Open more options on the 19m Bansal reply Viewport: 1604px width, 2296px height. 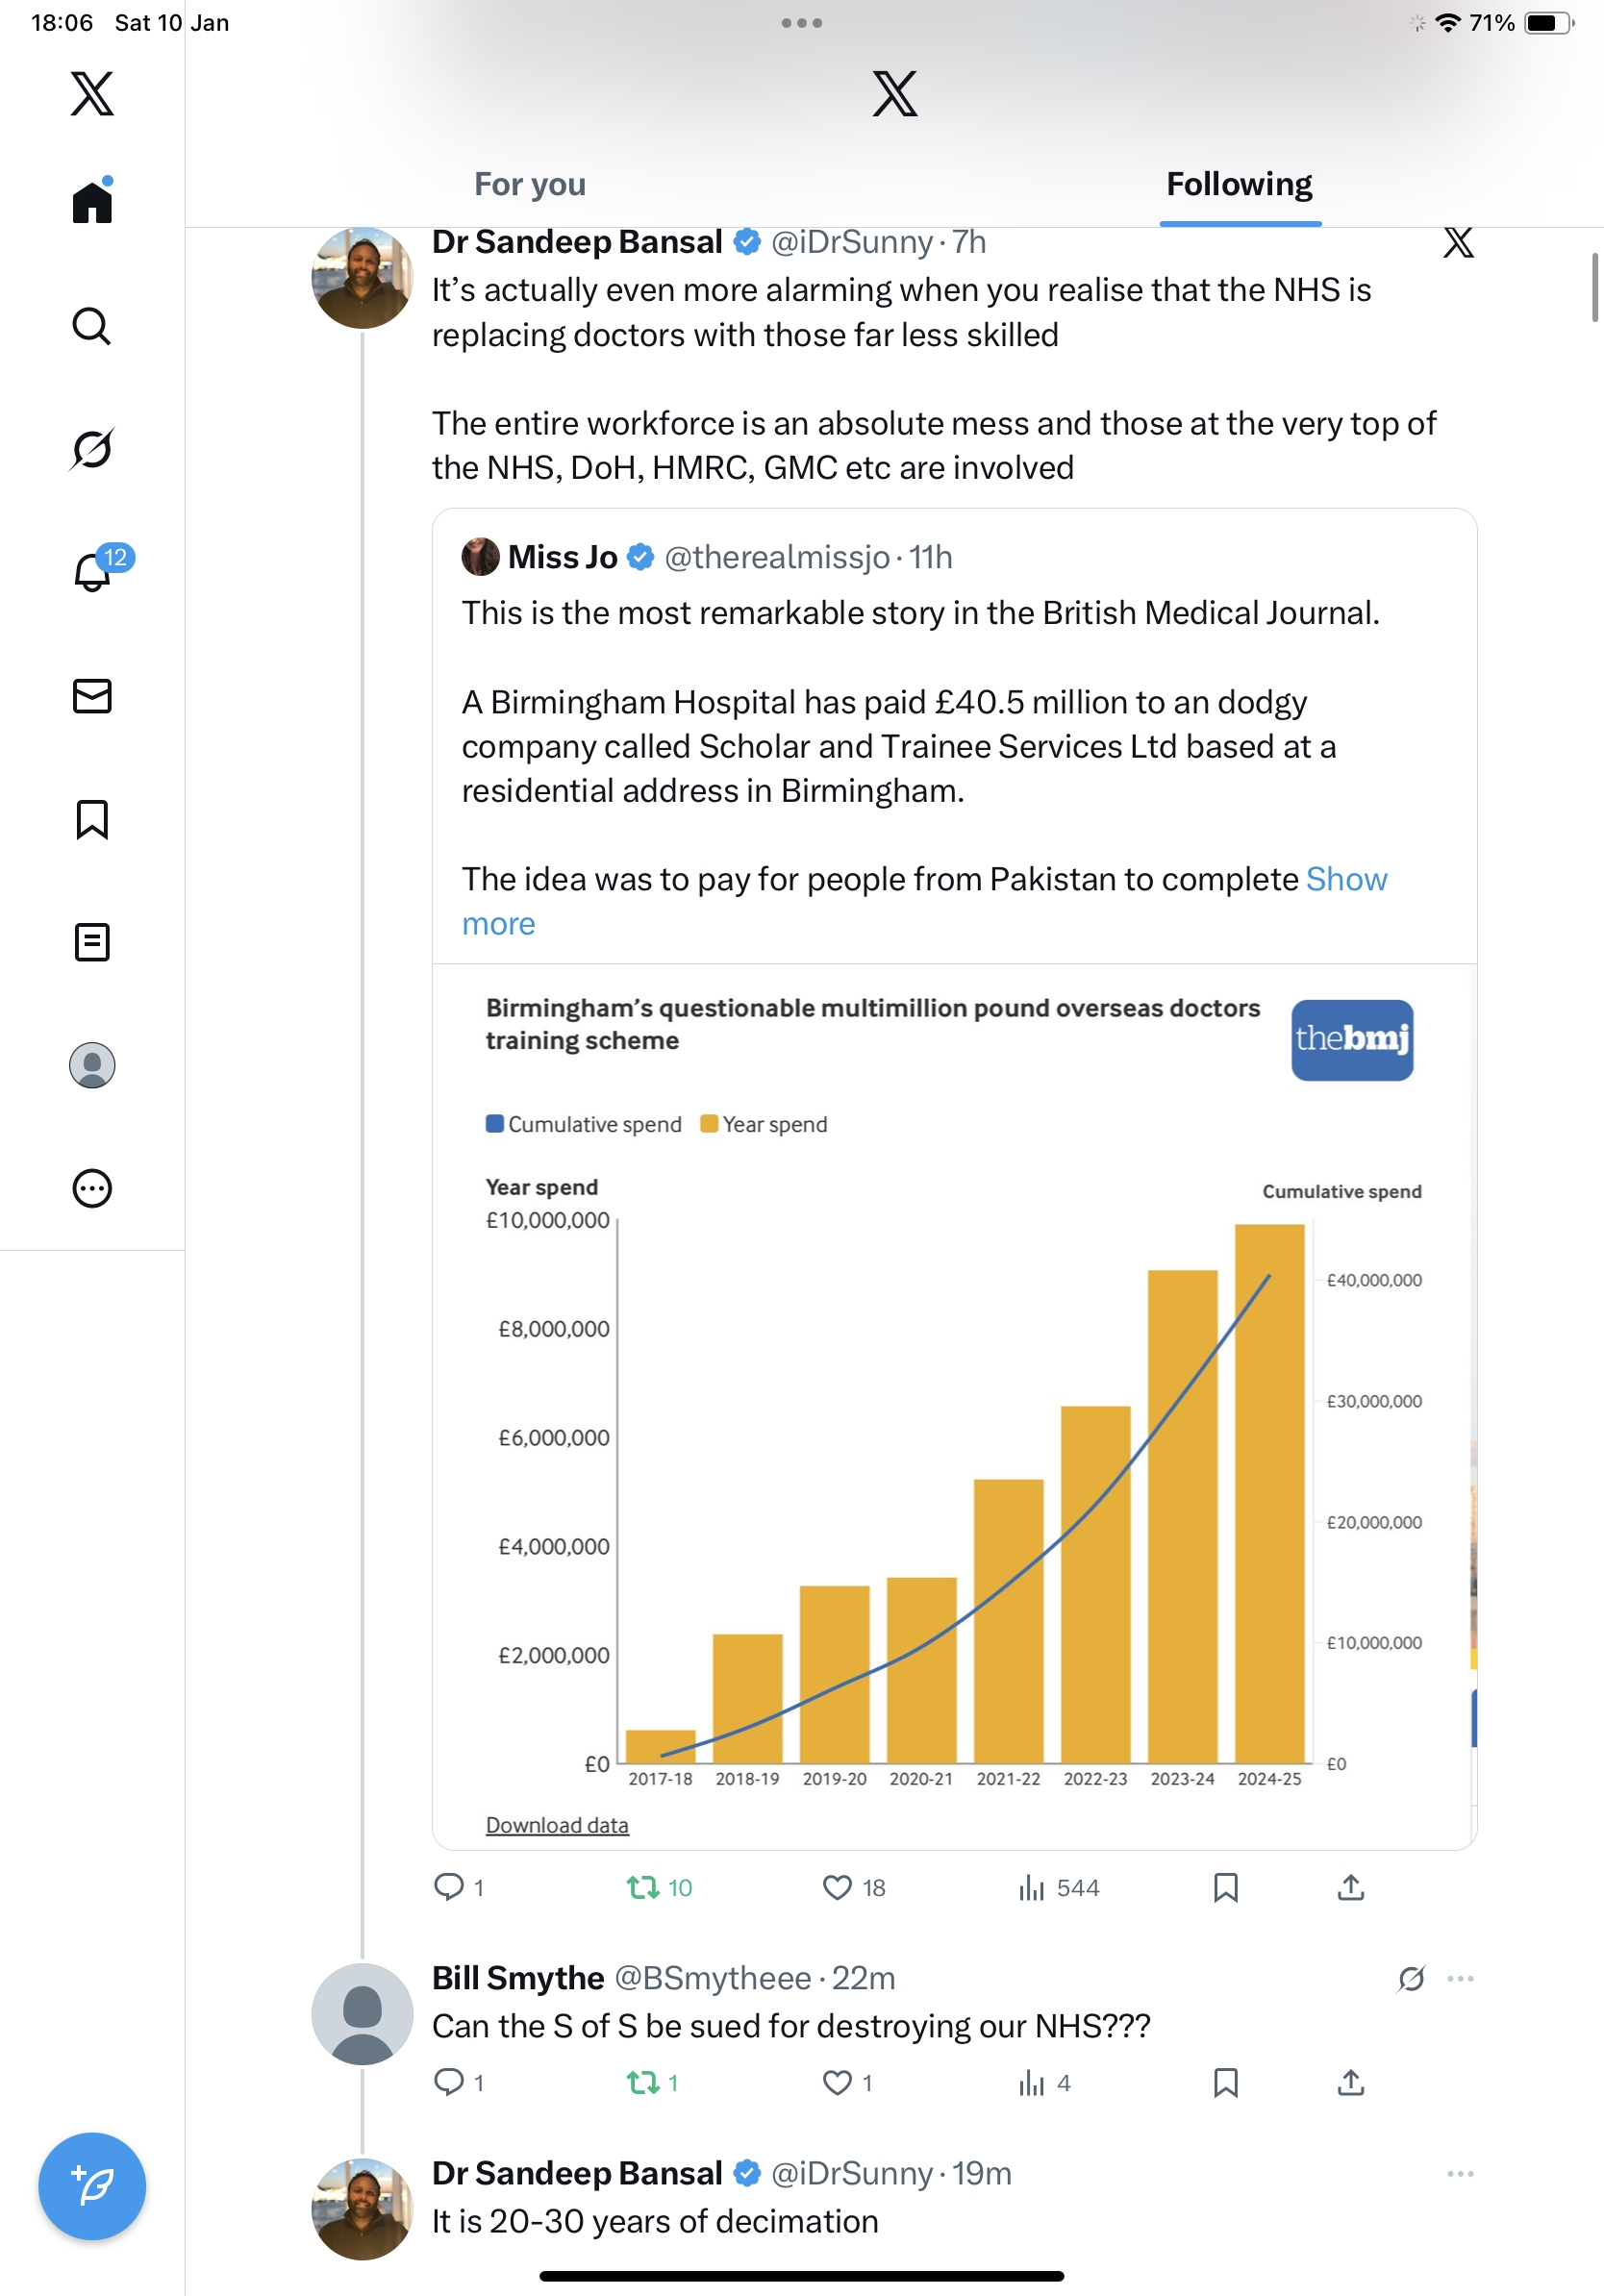point(1460,2173)
